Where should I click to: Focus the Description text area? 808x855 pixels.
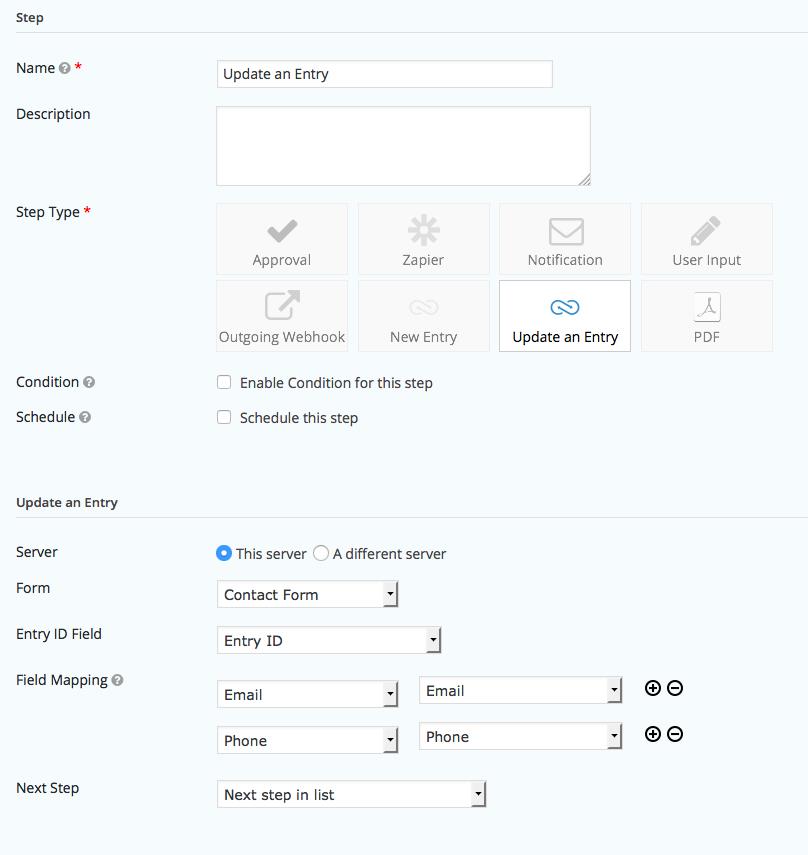tap(403, 146)
